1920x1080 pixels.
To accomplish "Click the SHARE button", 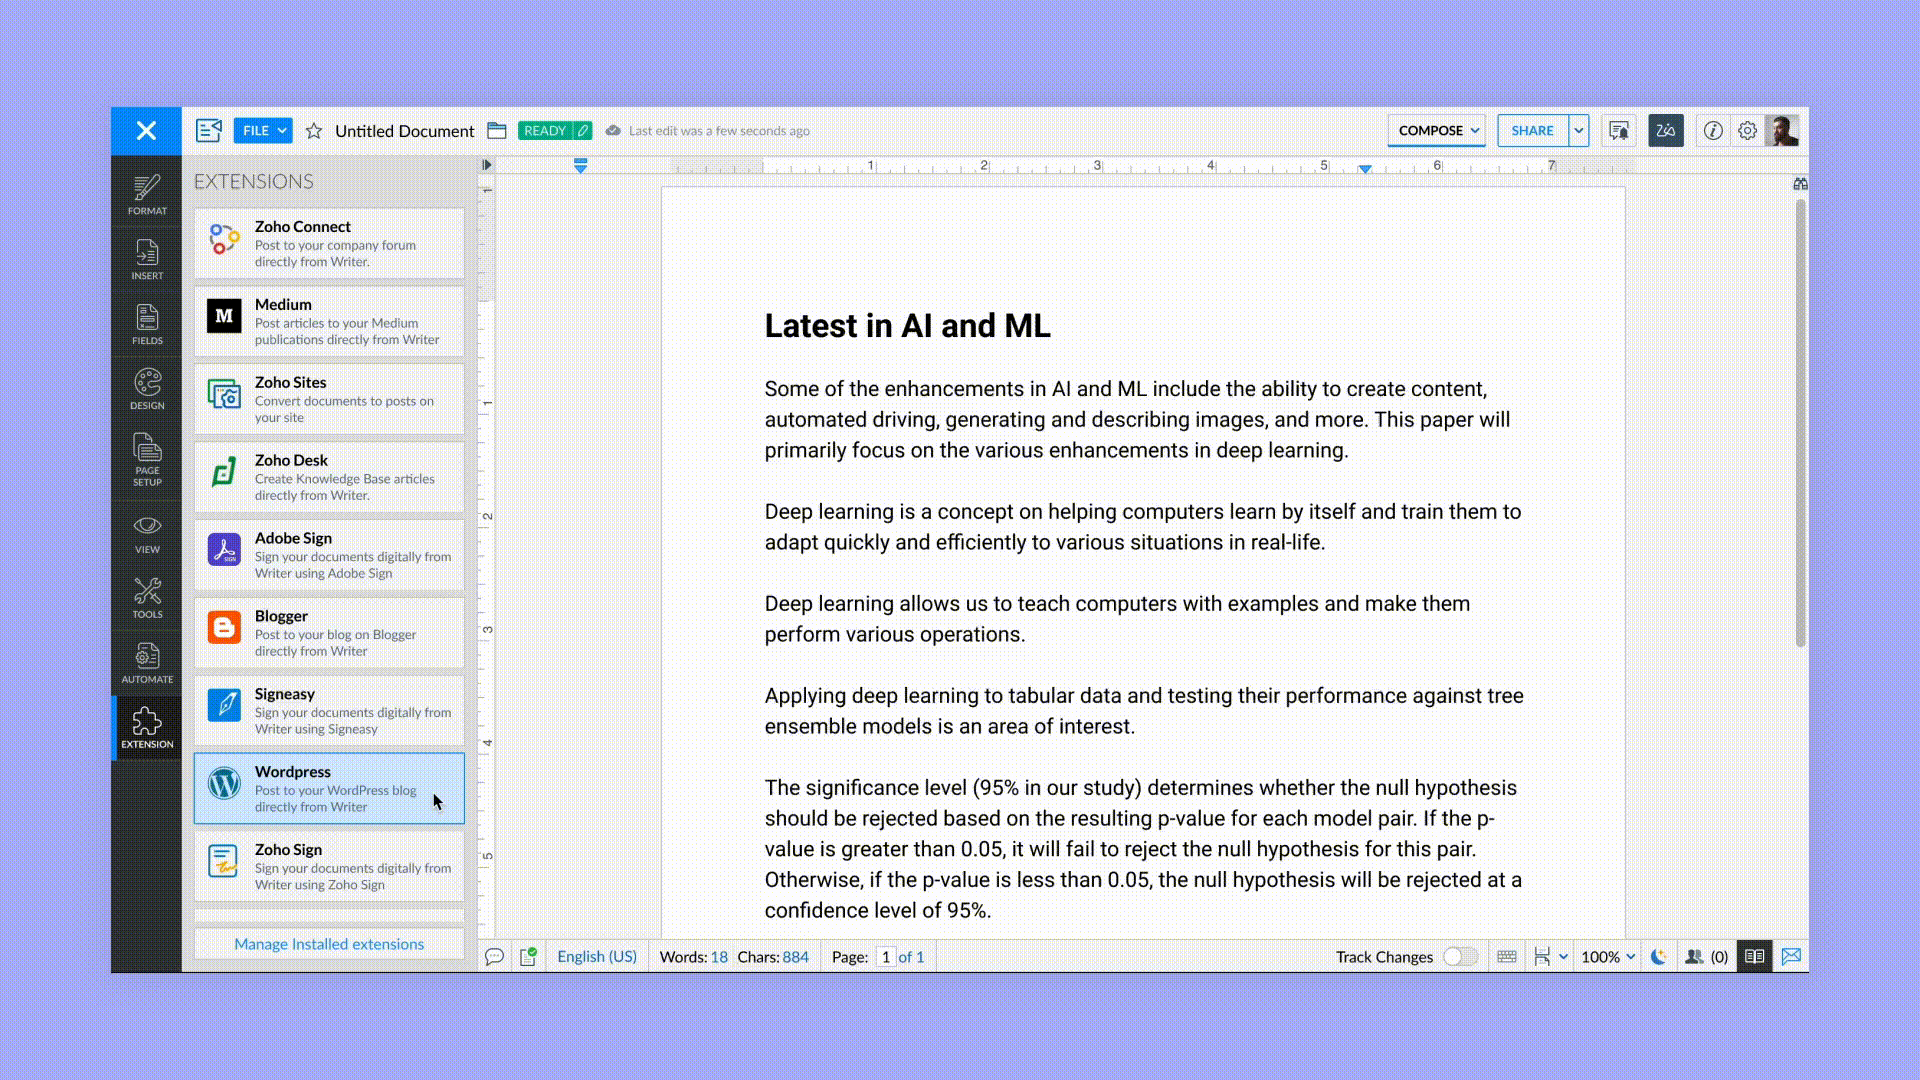I will pyautogui.click(x=1532, y=131).
